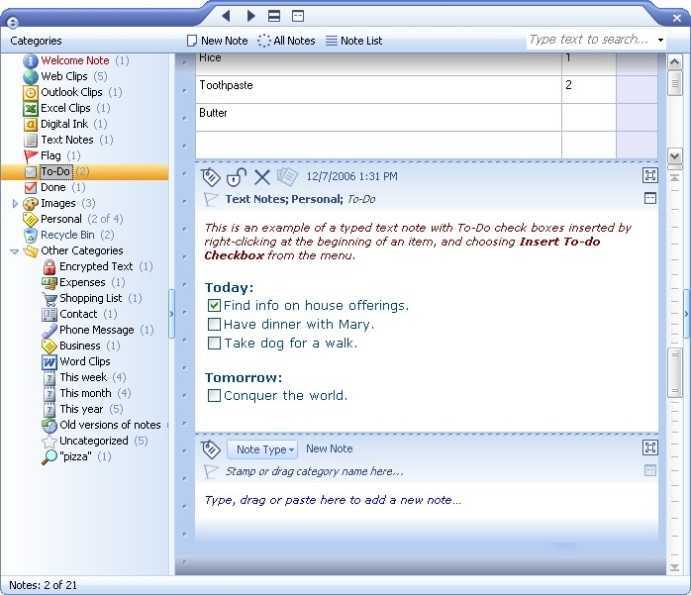Click the Stamp or drag category field
This screenshot has height=595, width=691.
314,472
